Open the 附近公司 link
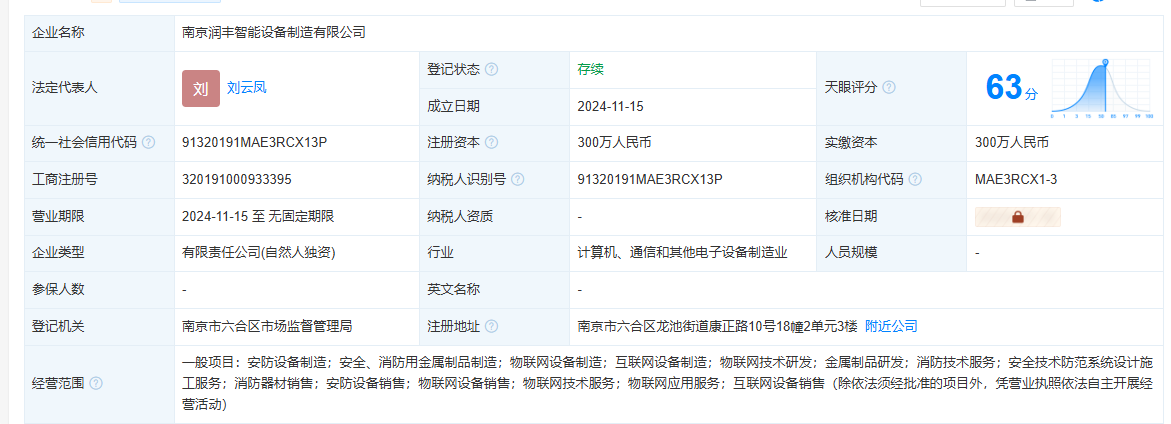Viewport: 1171px width, 424px height. (x=891, y=326)
